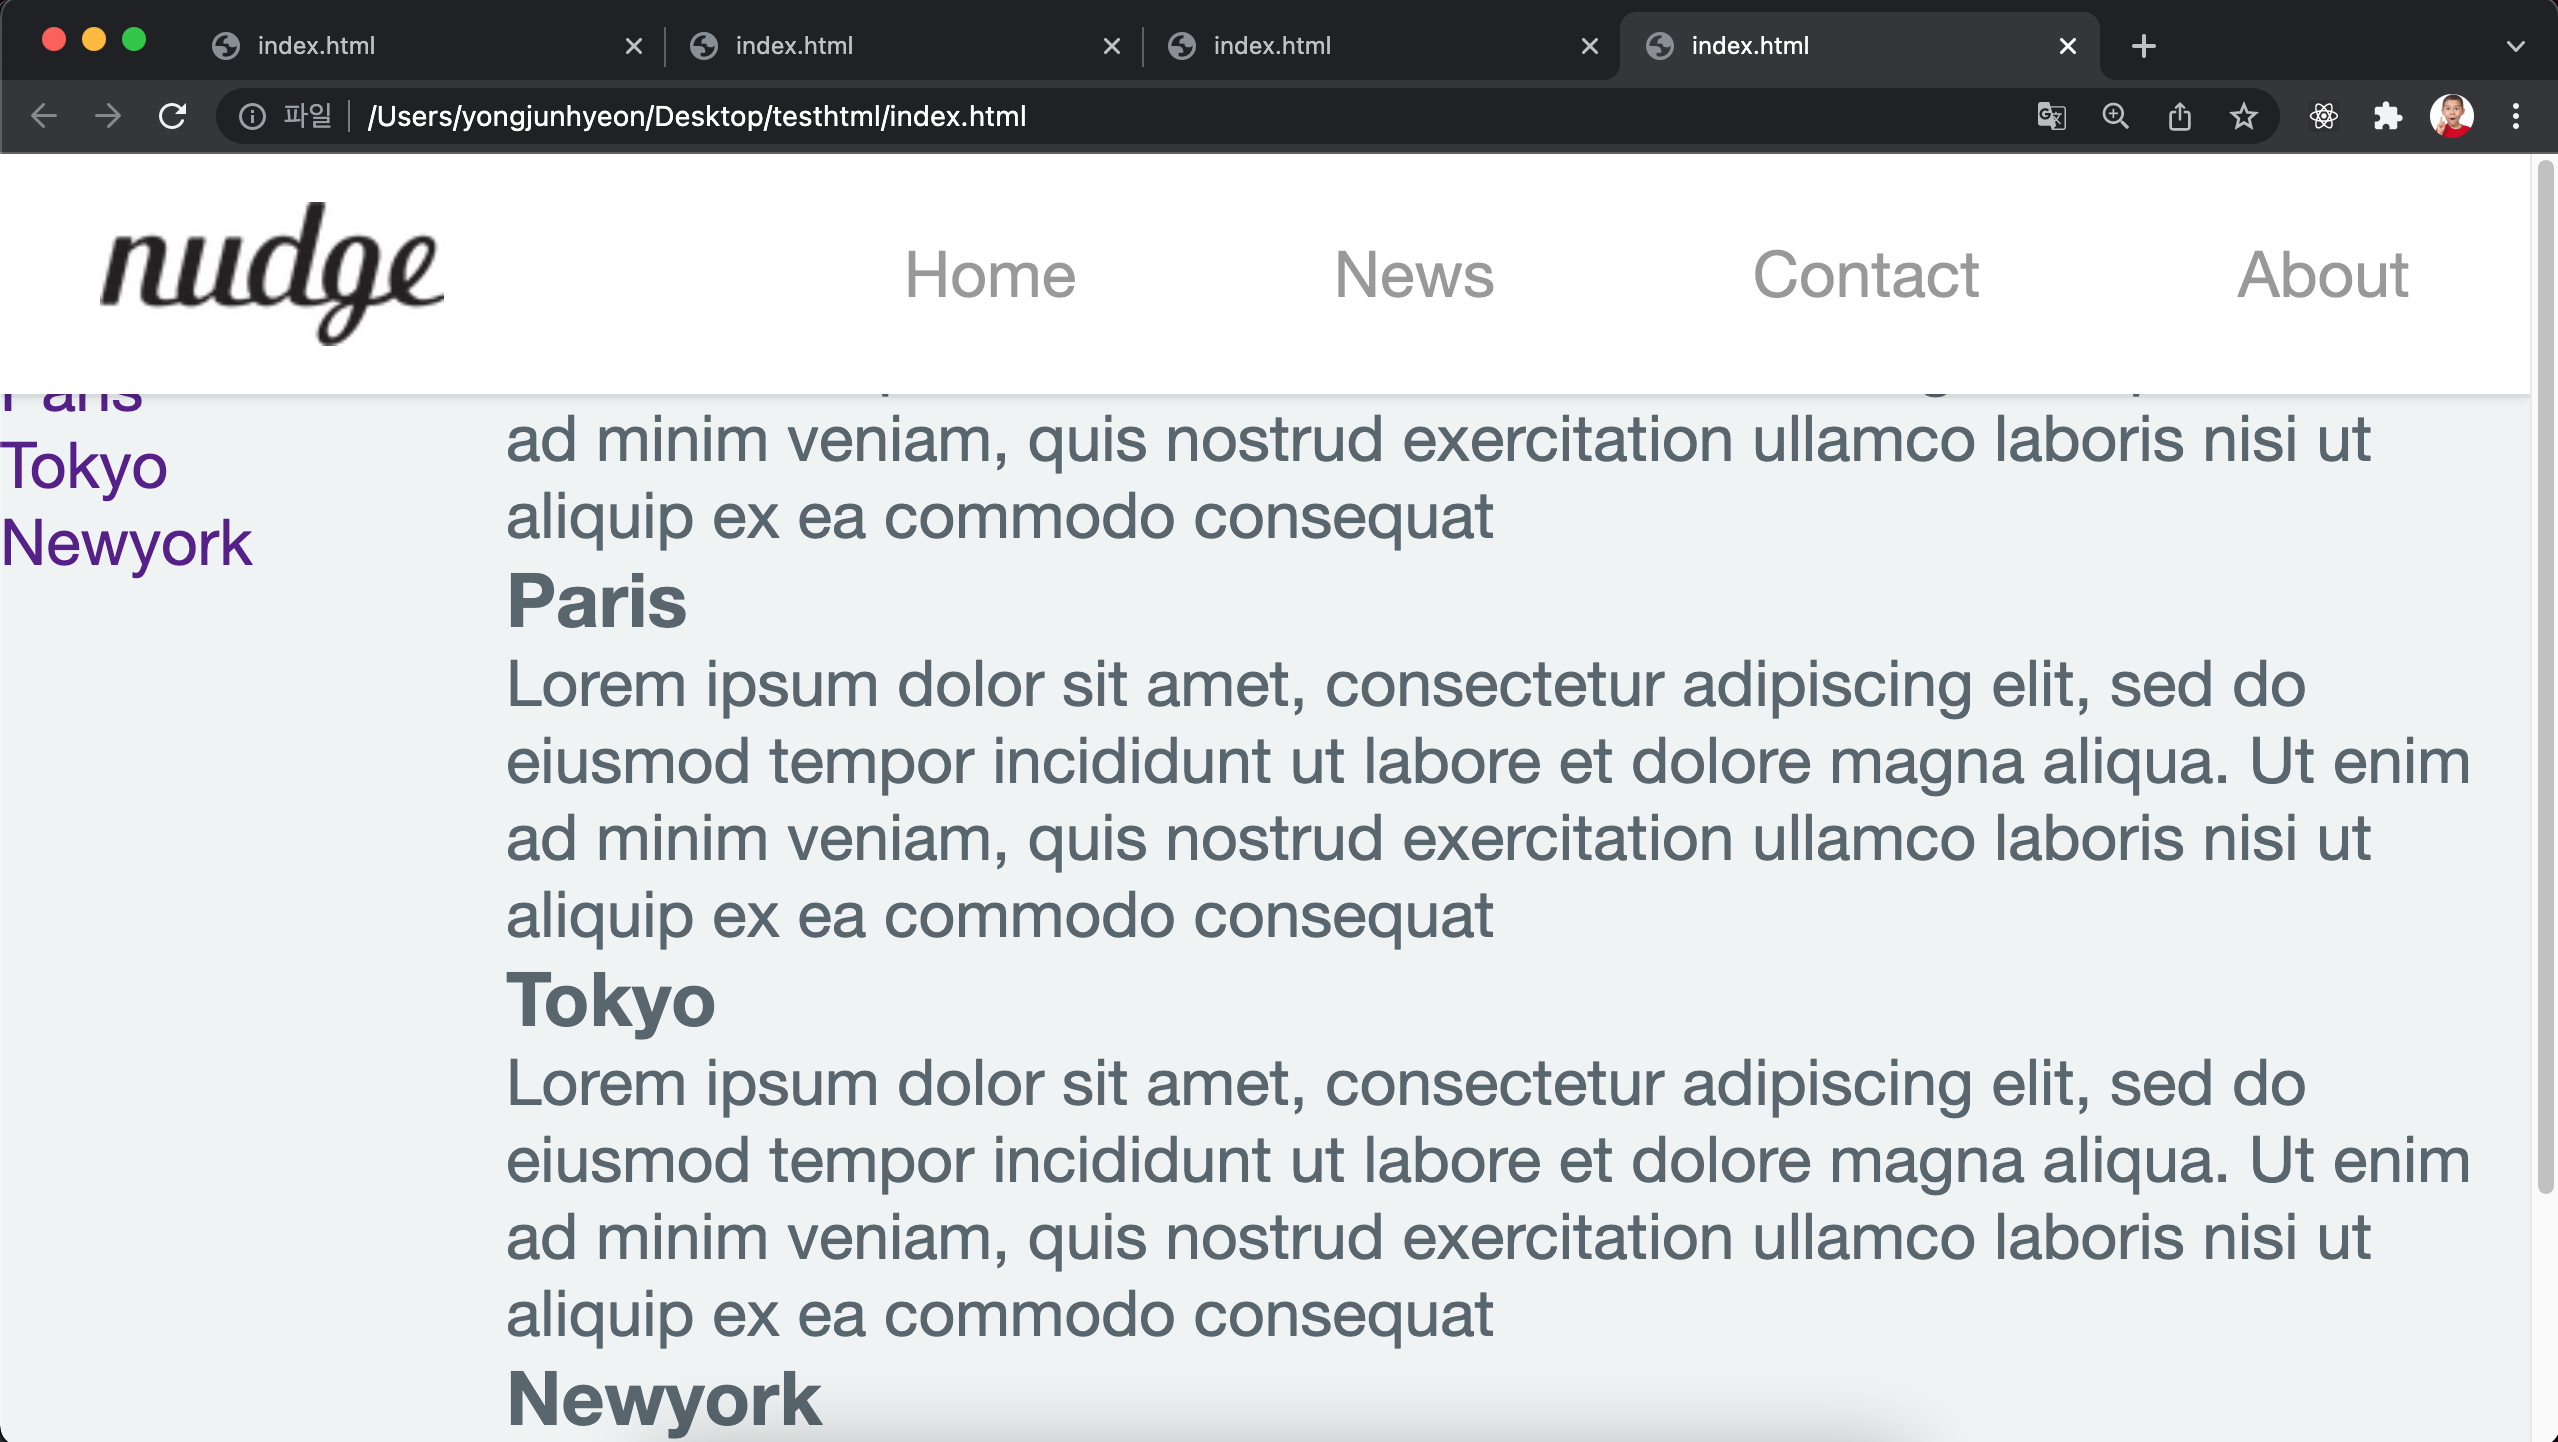Click the zoom magnifier icon in address bar
The height and width of the screenshot is (1442, 2558).
(2115, 116)
